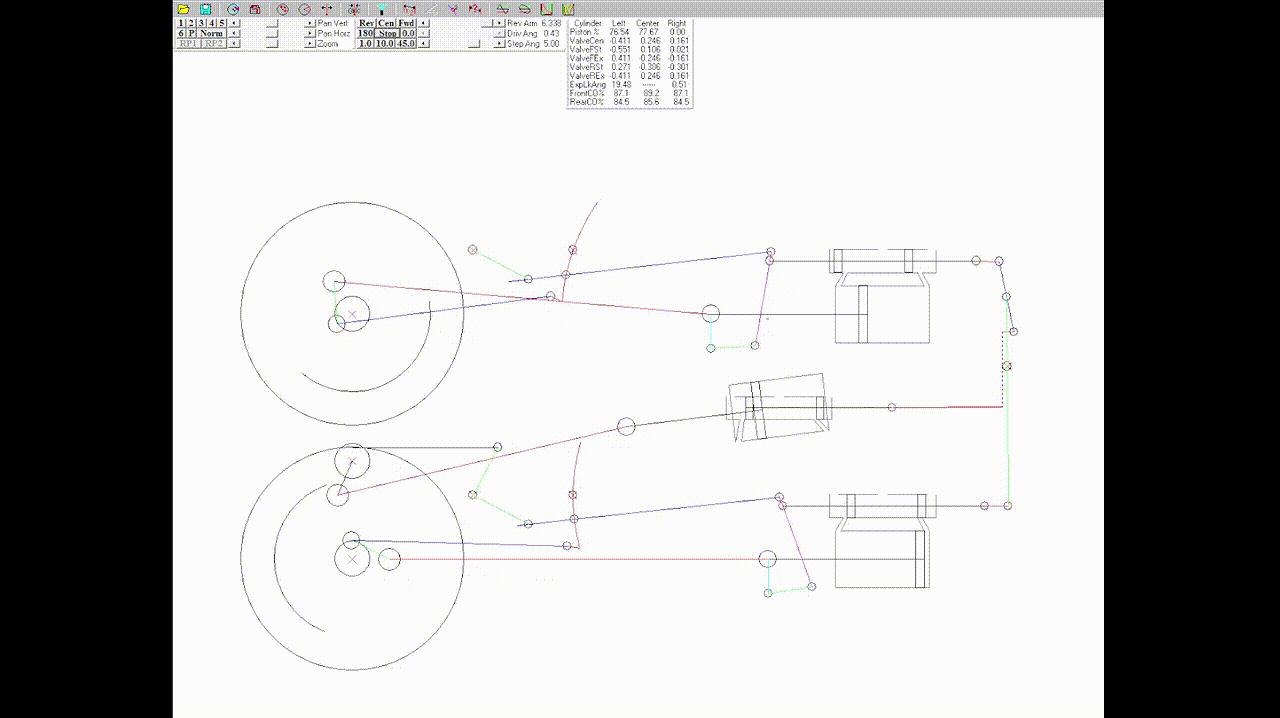Click the red printer icon in toolbar
Screen dimensions: 1280x718
click(x=255, y=9)
